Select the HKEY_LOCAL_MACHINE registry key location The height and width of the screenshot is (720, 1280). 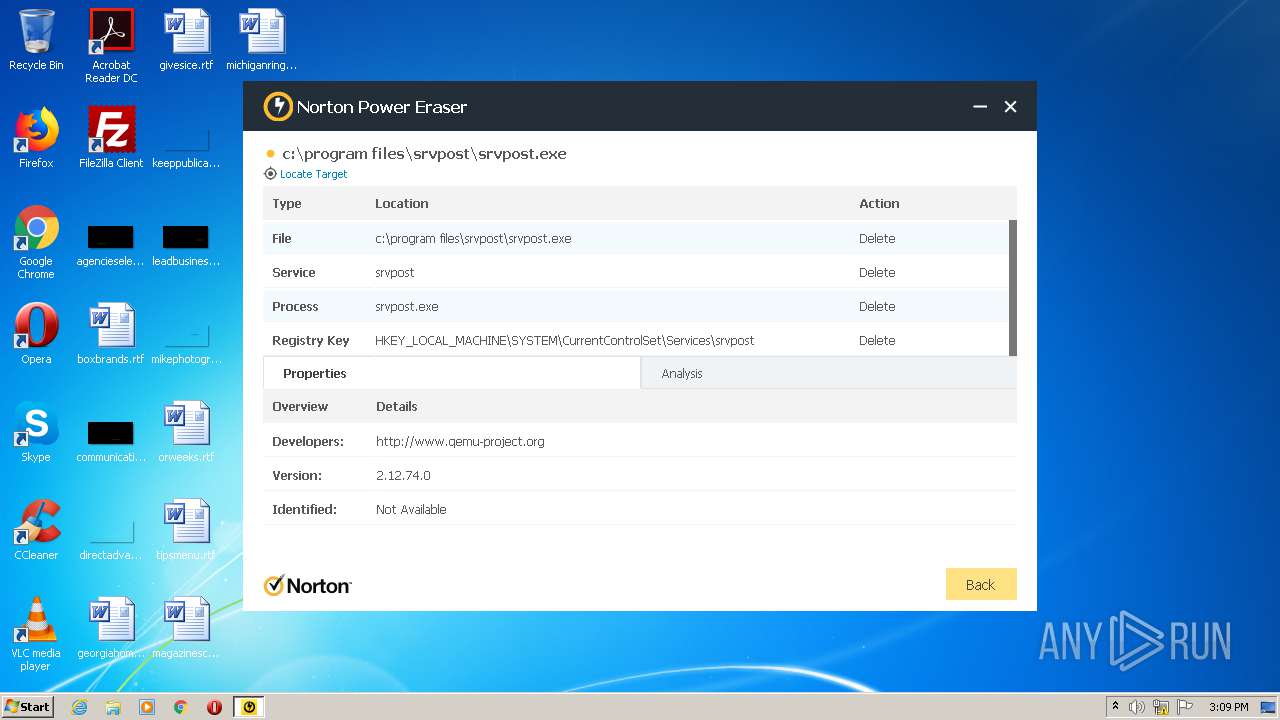pos(565,341)
